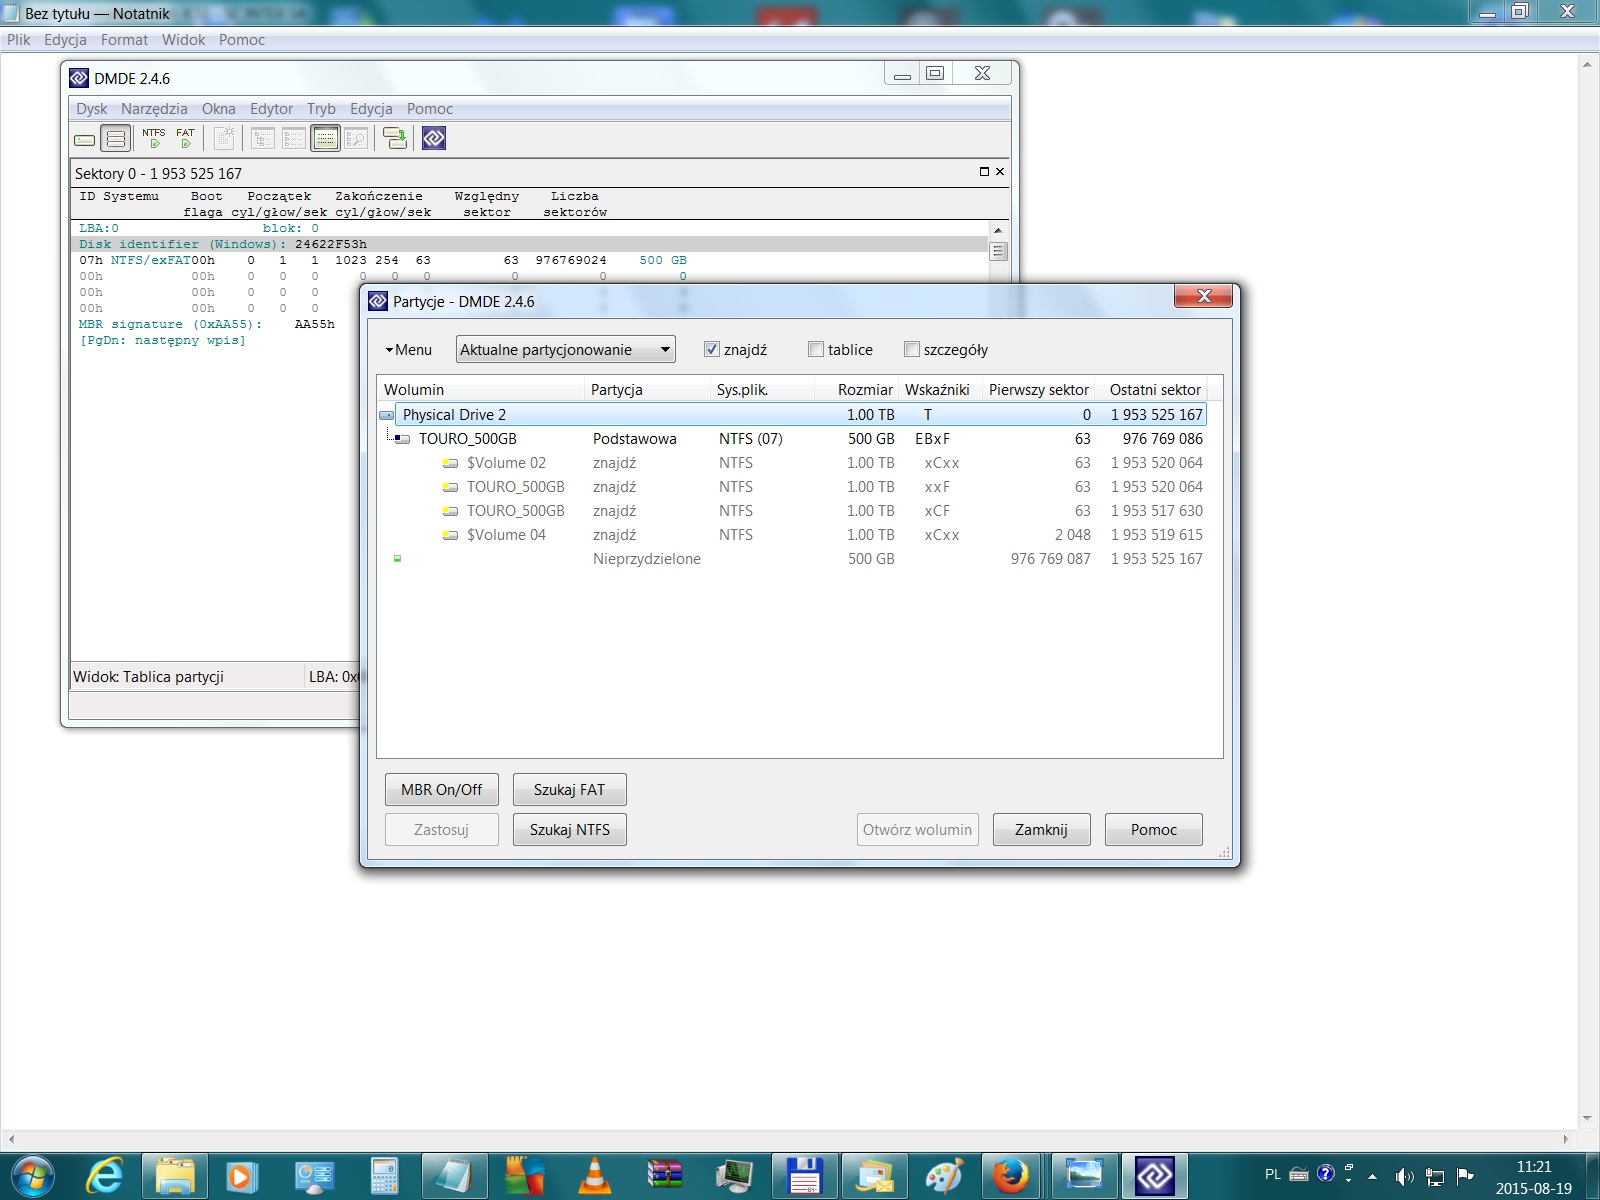Open the Aktualne partycjonowanie dropdown
Viewport: 1600px width, 1200px height.
[x=566, y=349]
